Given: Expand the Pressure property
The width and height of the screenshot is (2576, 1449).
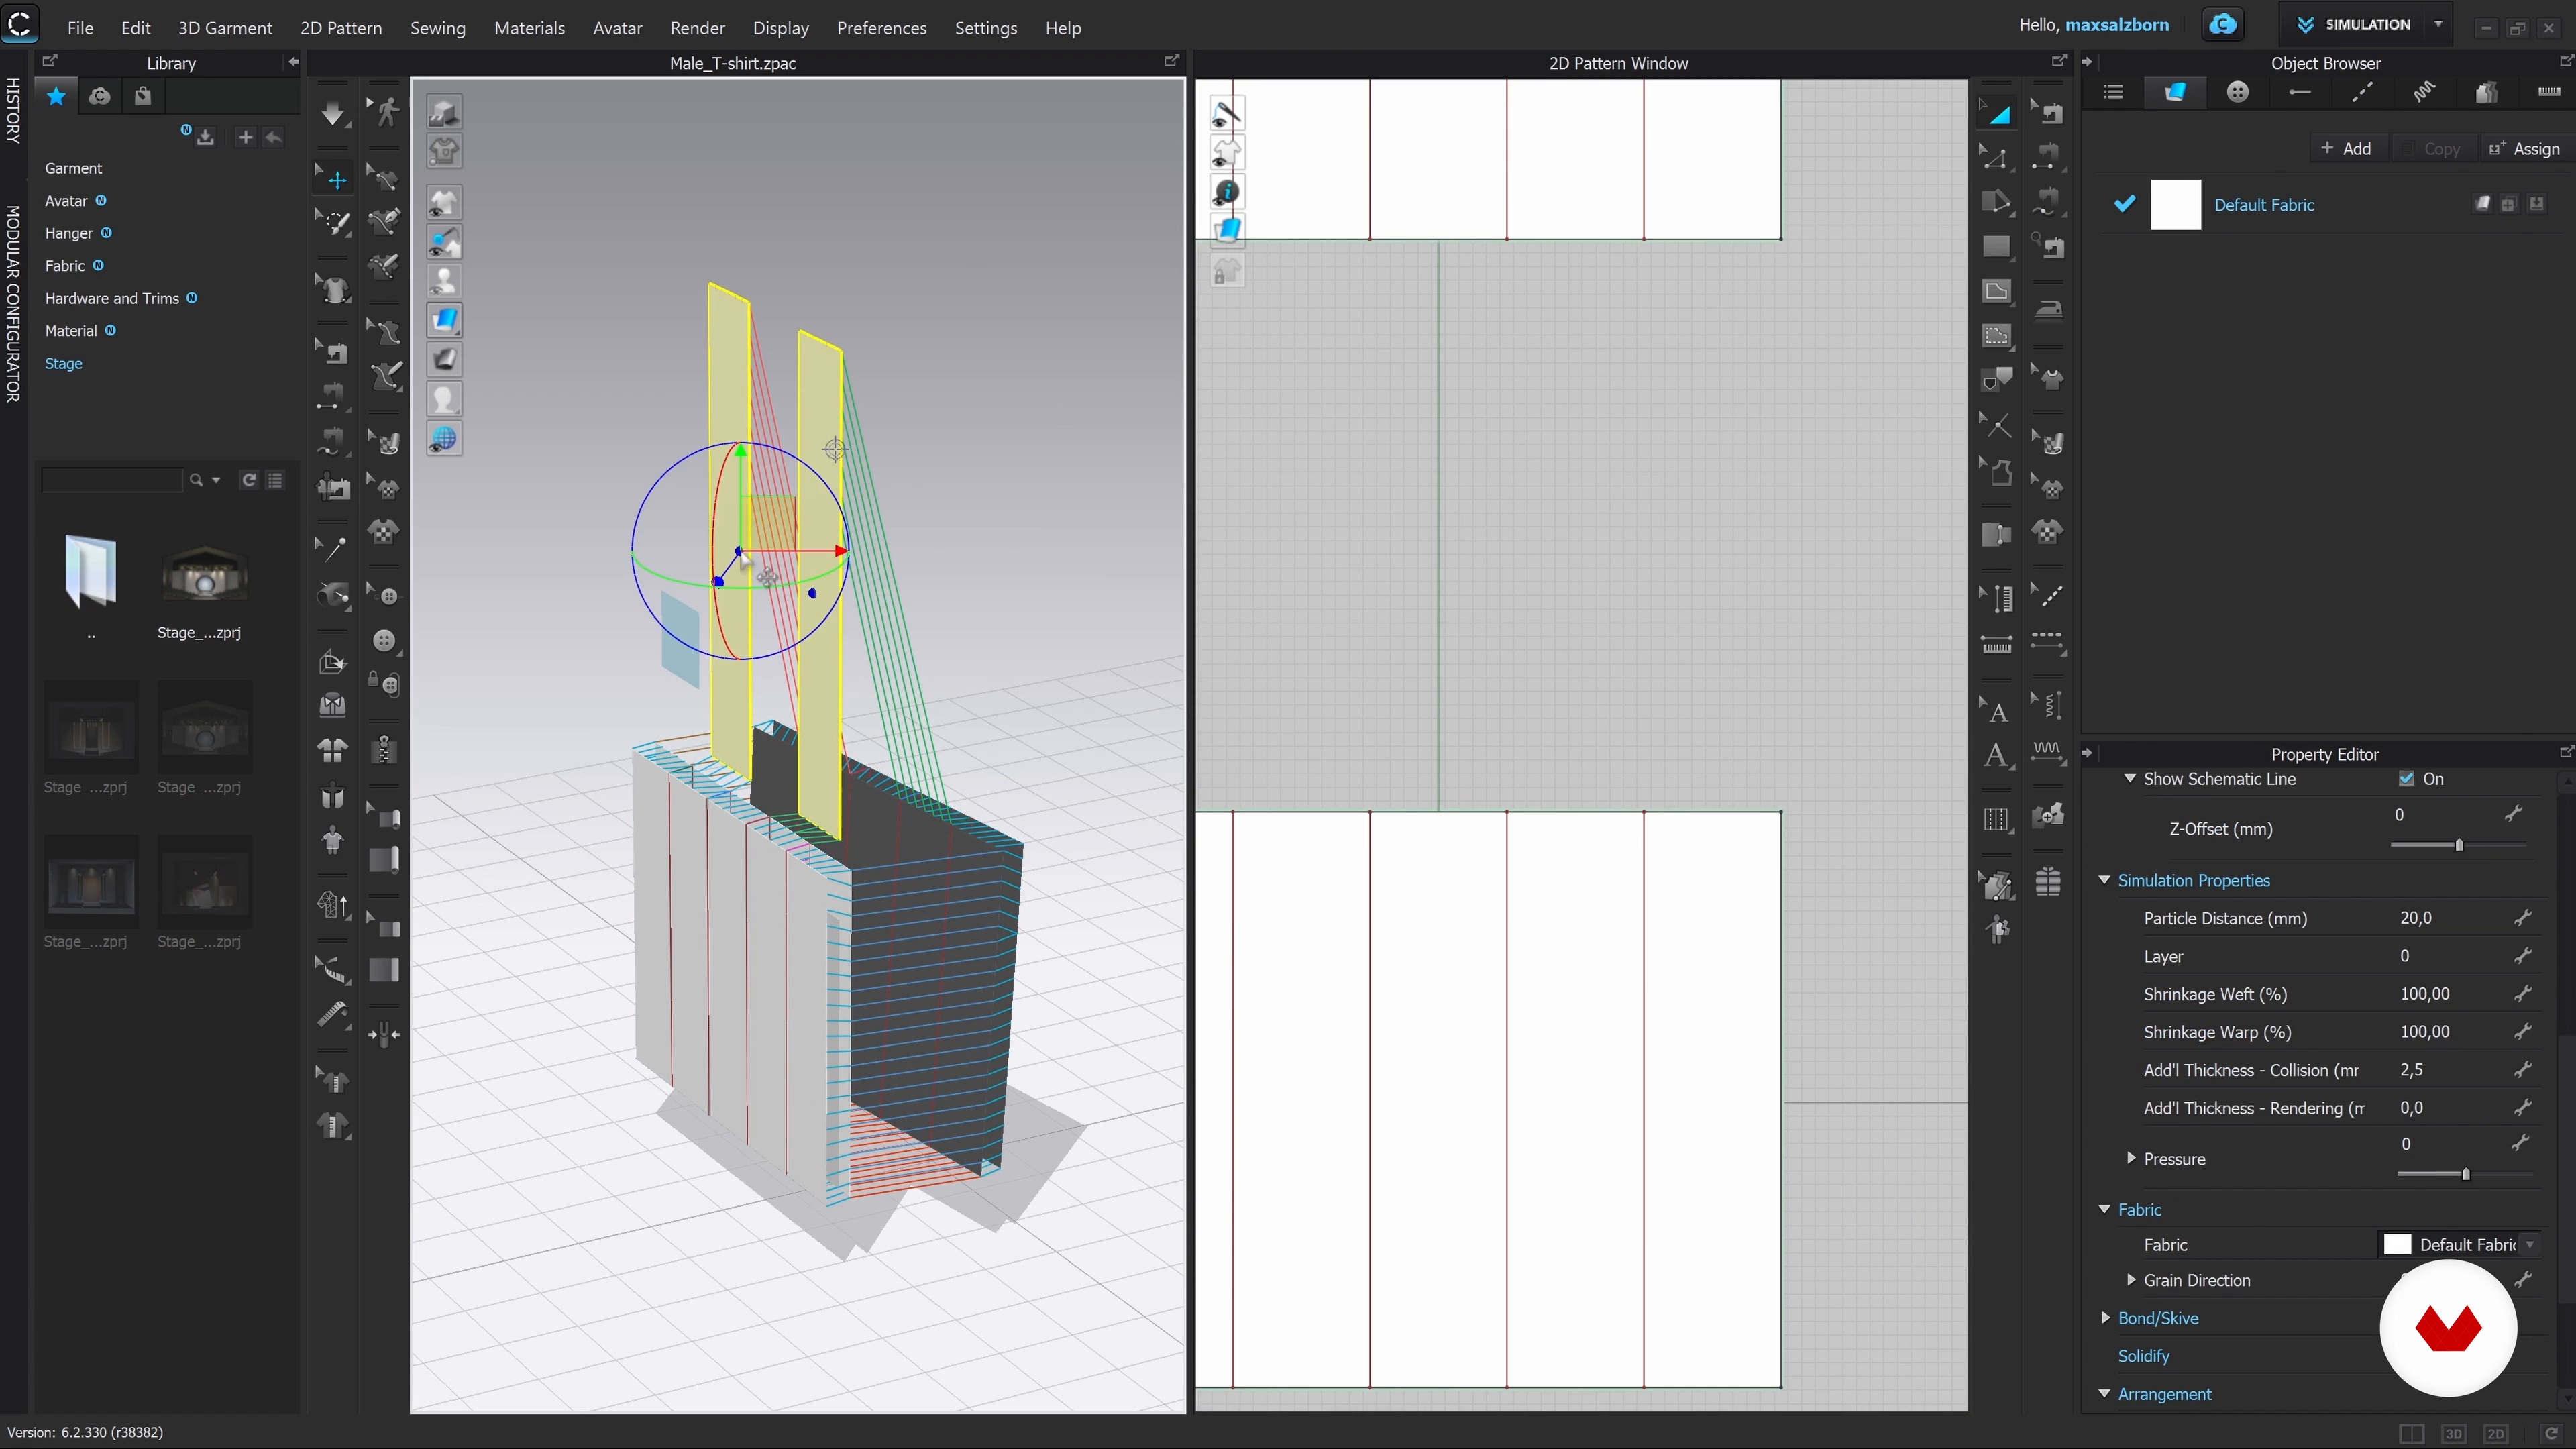Looking at the screenshot, I should point(2131,1158).
